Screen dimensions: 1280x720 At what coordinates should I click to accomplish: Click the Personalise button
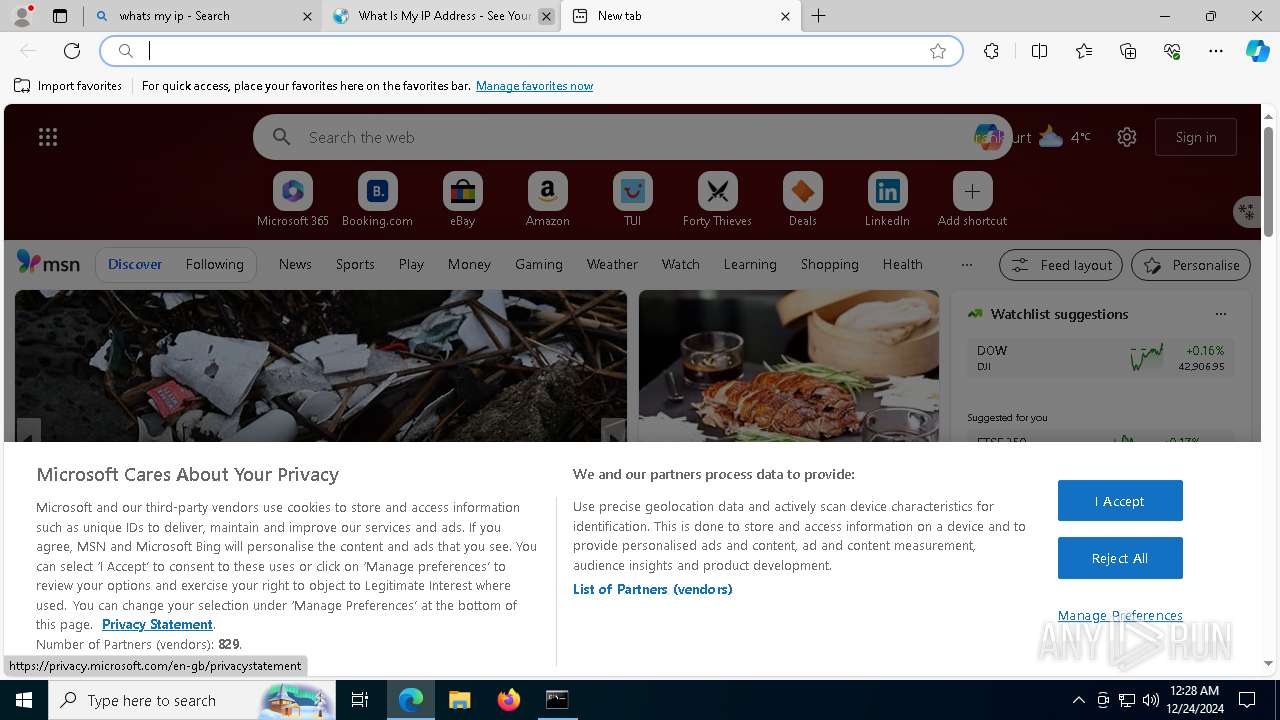[x=1191, y=265]
